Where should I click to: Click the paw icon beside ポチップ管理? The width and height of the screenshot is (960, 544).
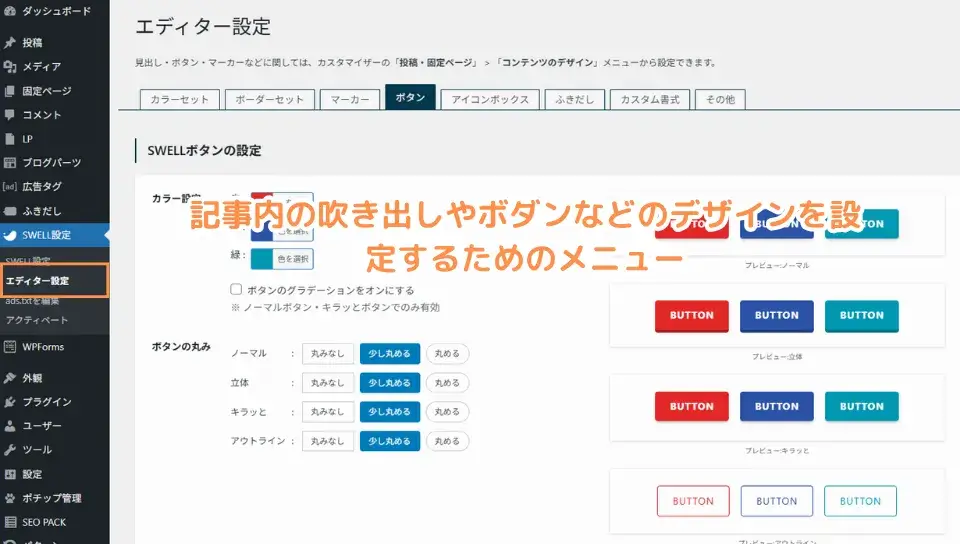click(10, 497)
